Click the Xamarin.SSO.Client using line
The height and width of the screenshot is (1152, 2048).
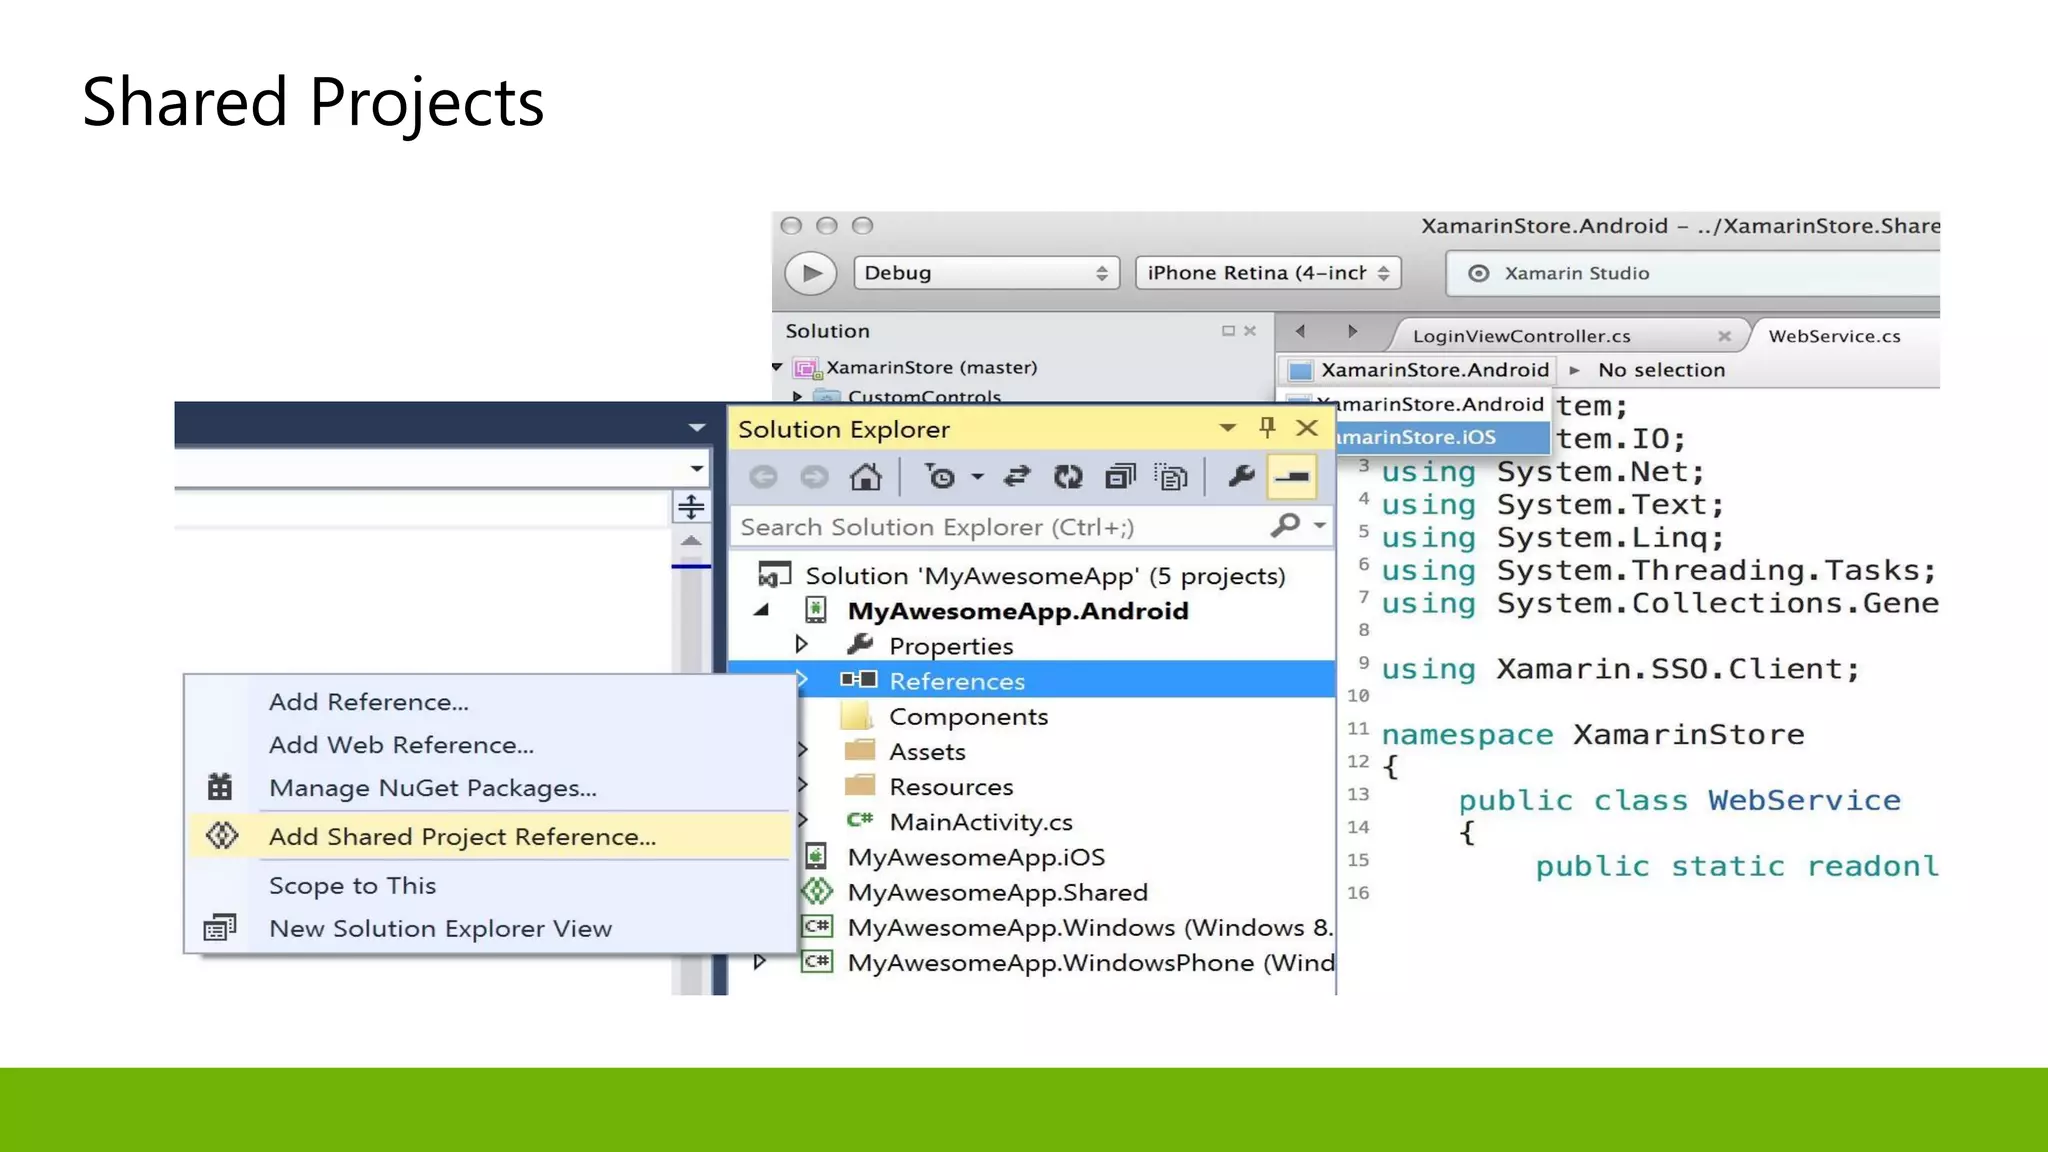(1620, 668)
